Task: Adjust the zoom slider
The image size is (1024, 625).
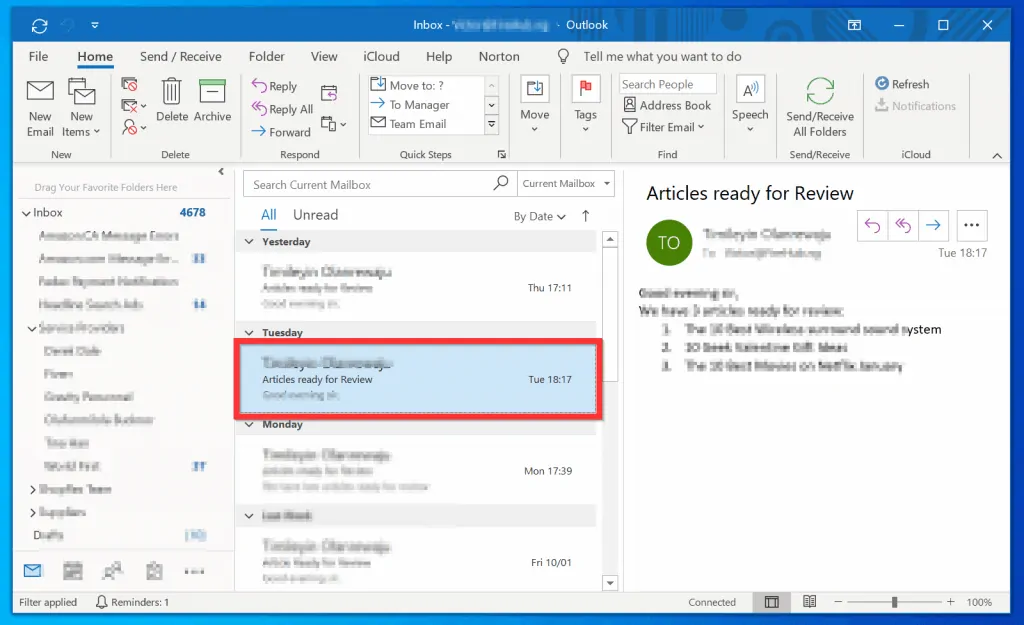Action: pos(893,602)
